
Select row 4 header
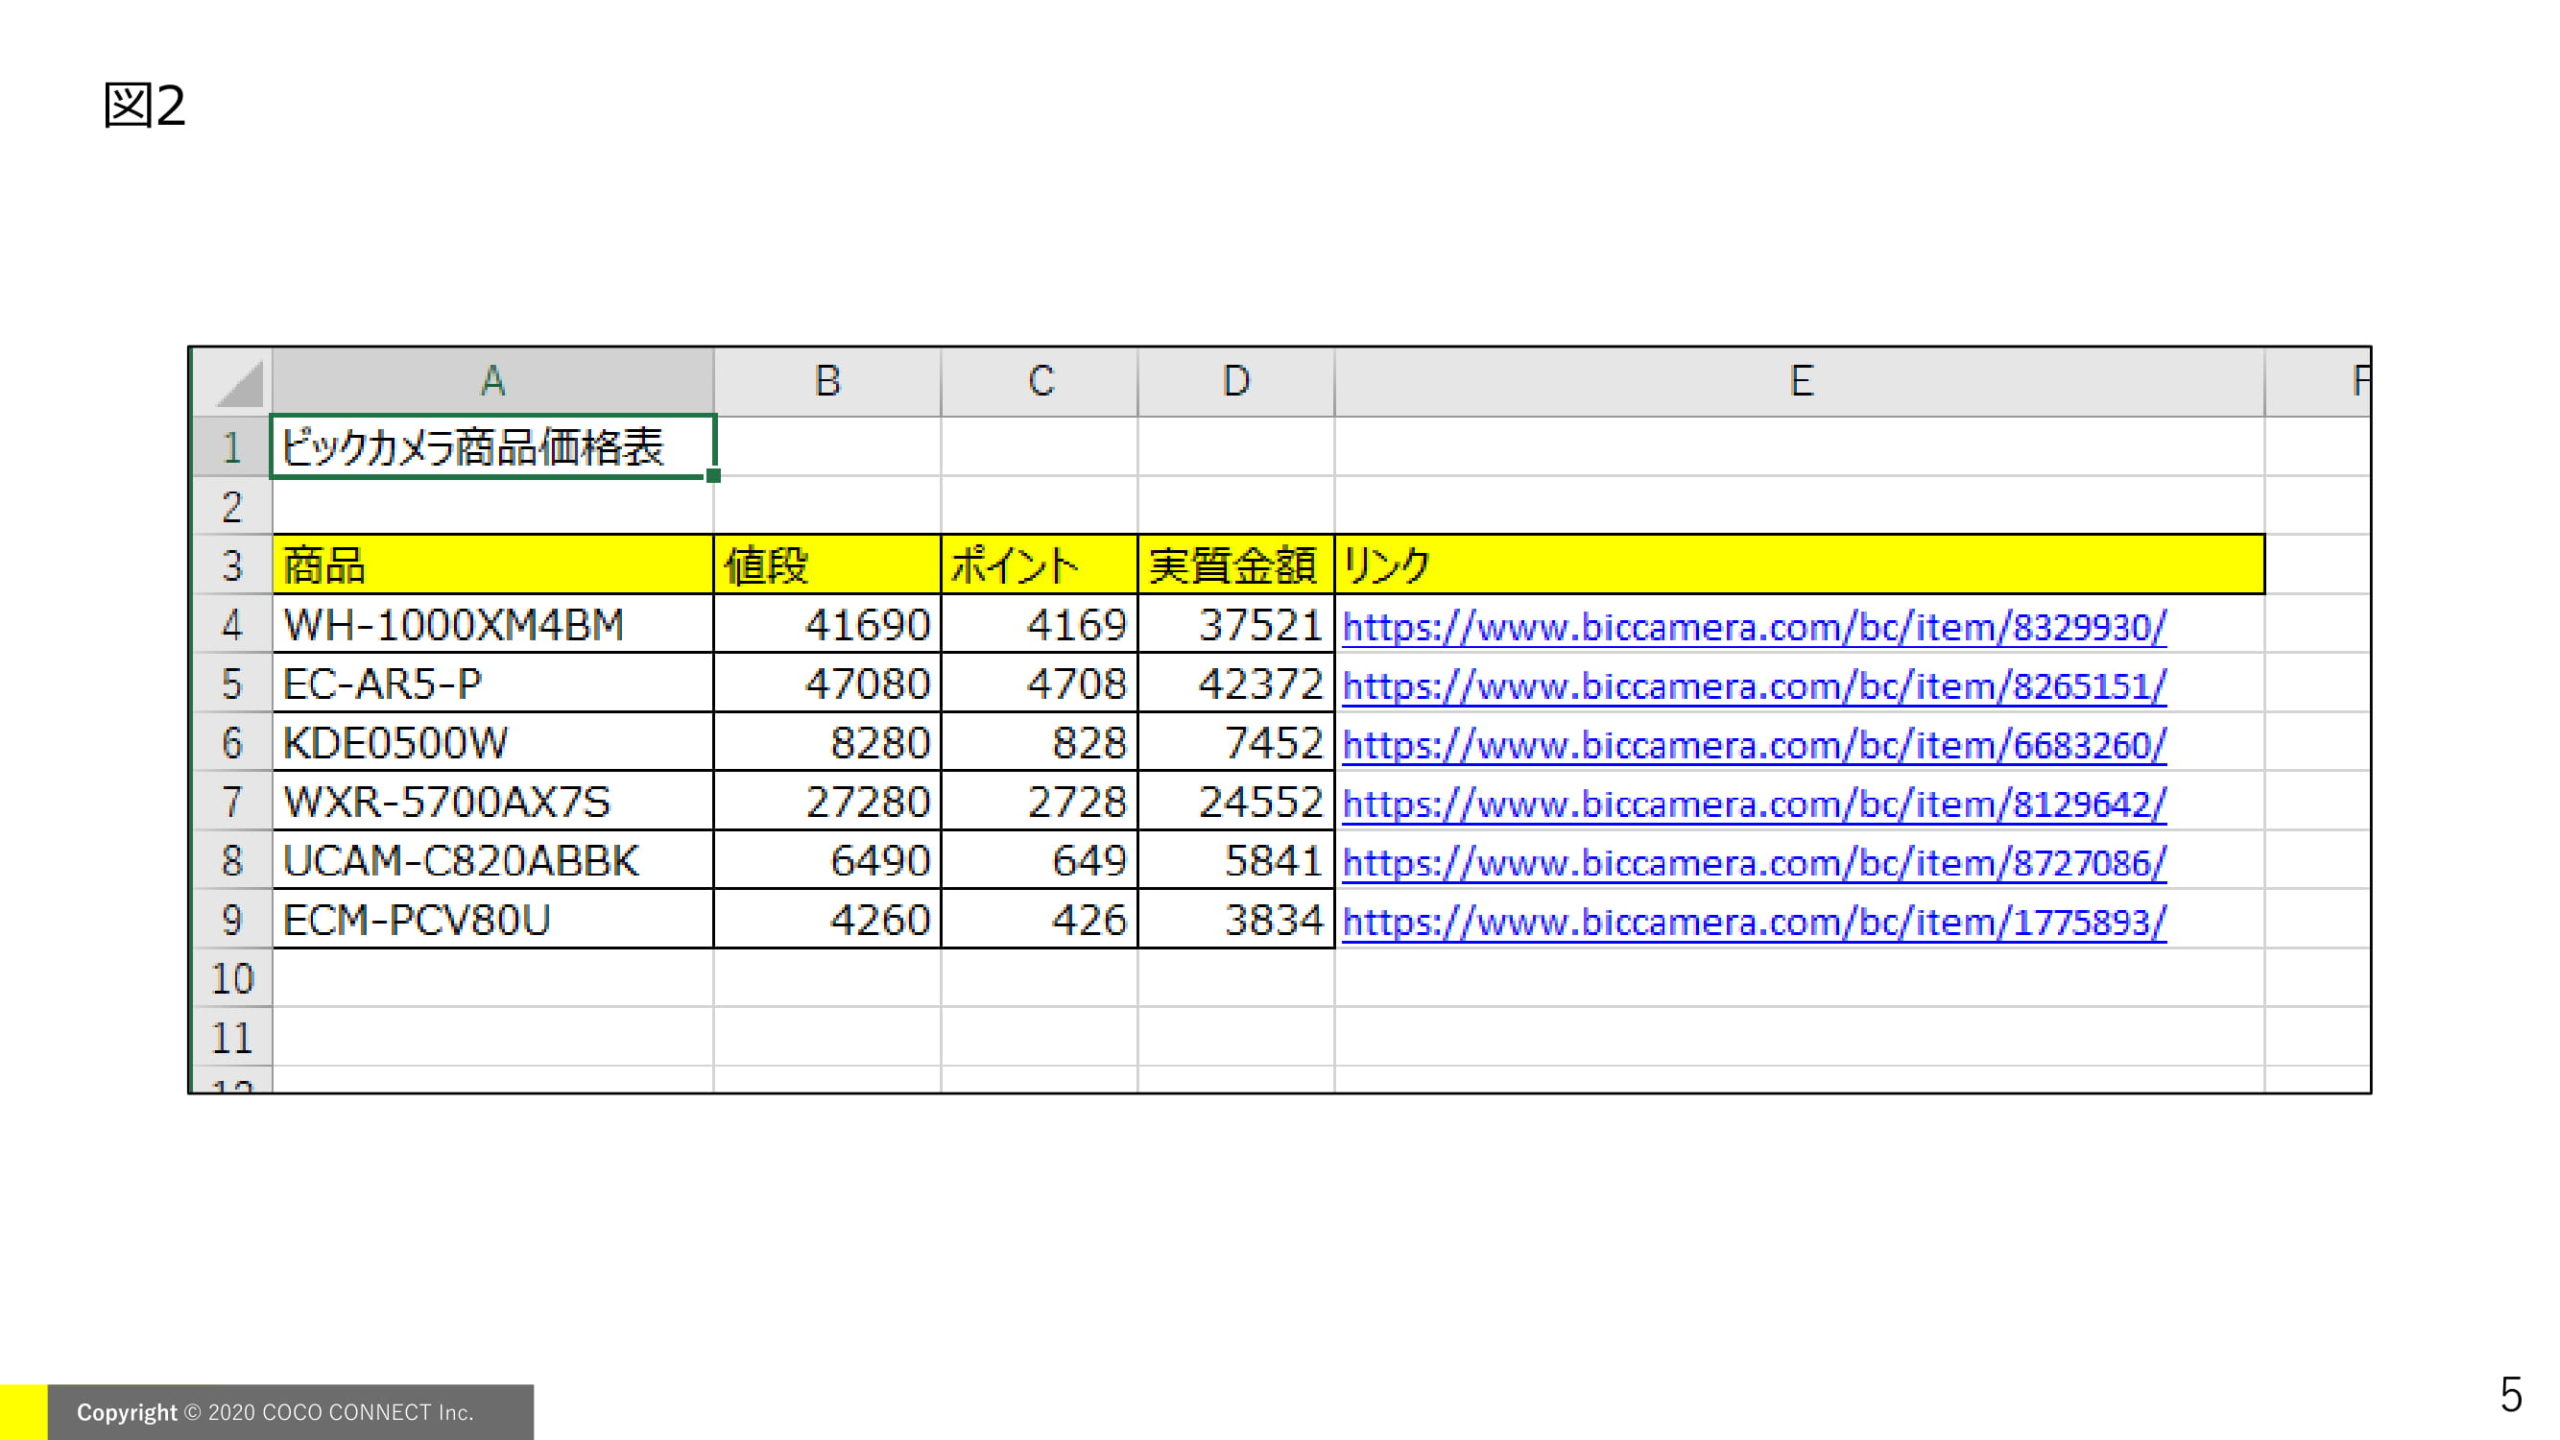coord(232,624)
